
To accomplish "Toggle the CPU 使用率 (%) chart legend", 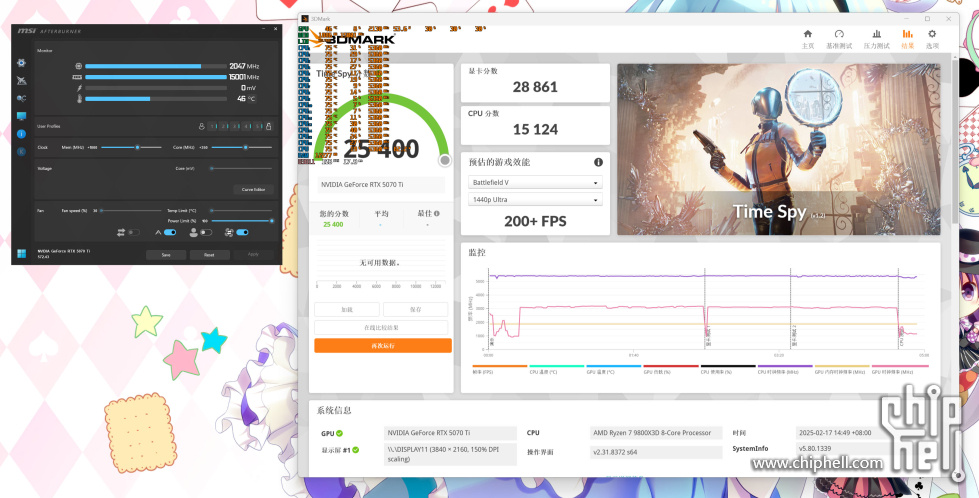I will tap(728, 369).
